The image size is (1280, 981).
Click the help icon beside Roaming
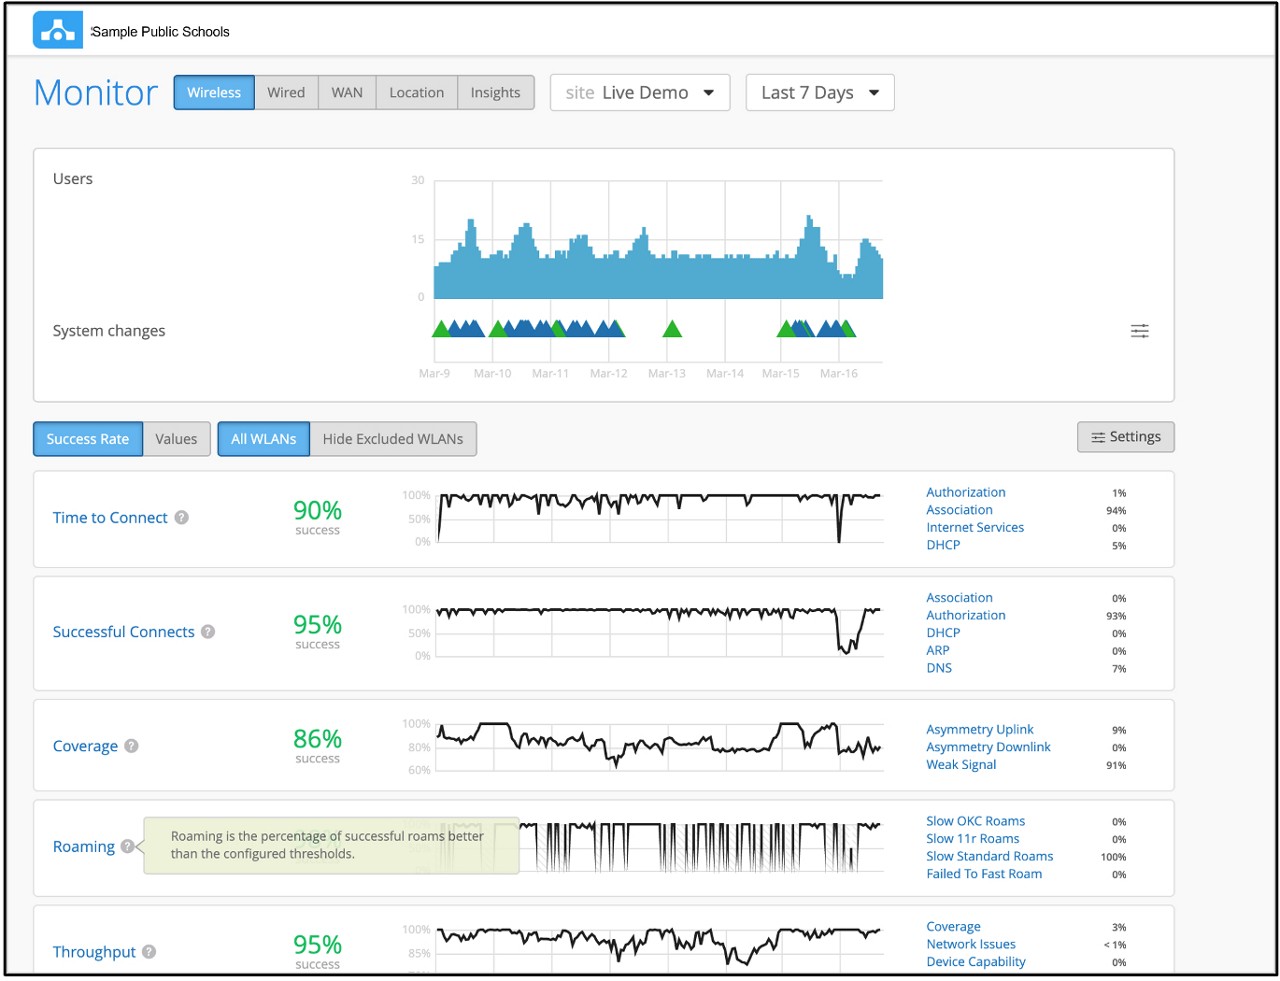[127, 846]
